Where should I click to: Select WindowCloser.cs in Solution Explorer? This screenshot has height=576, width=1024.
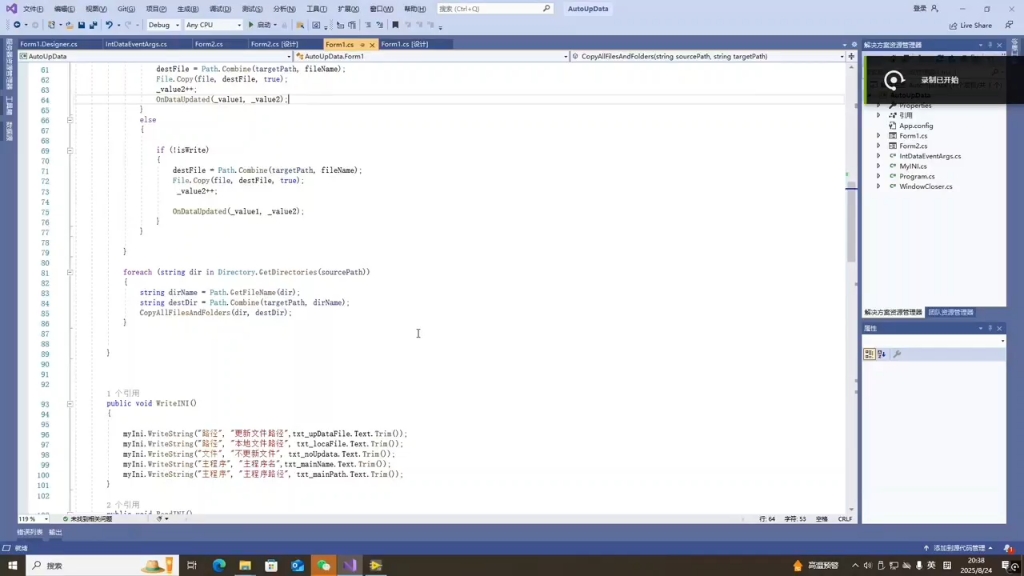tap(925, 187)
